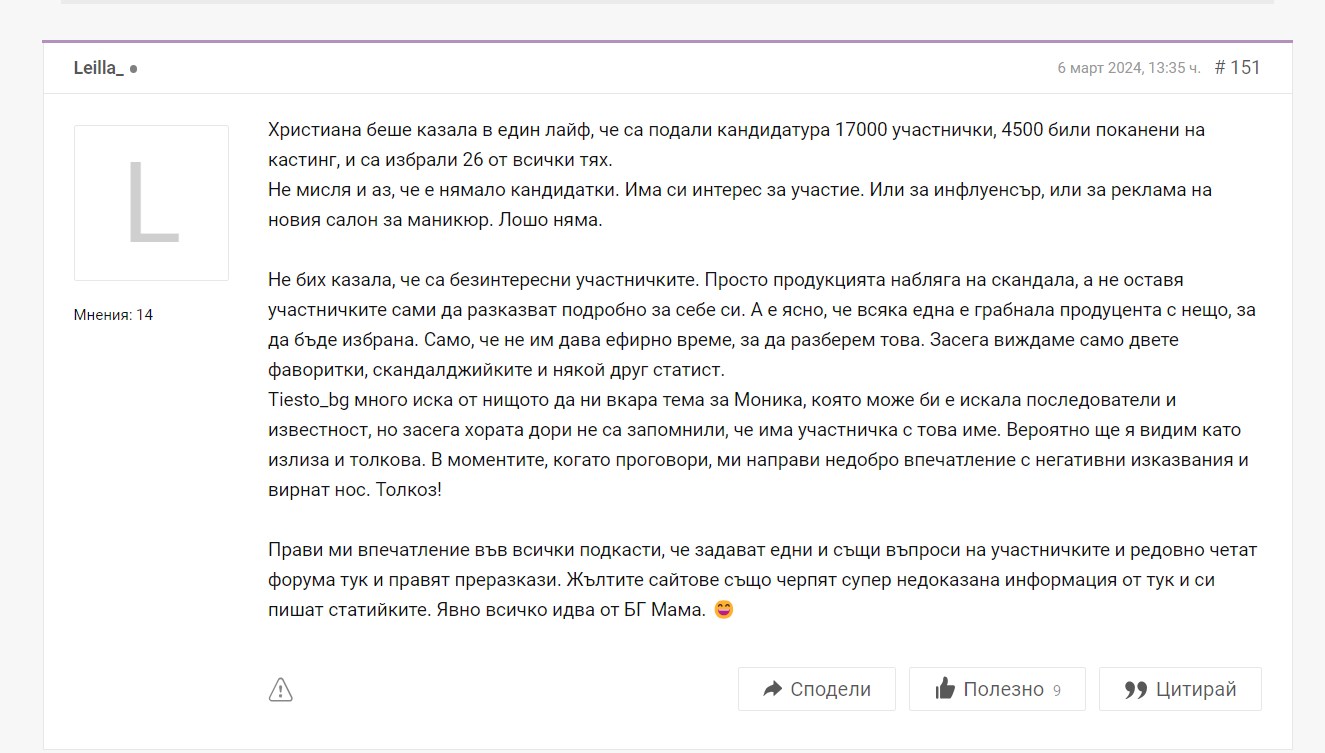
Task: Open the permalink for post # 151
Action: pos(1237,67)
